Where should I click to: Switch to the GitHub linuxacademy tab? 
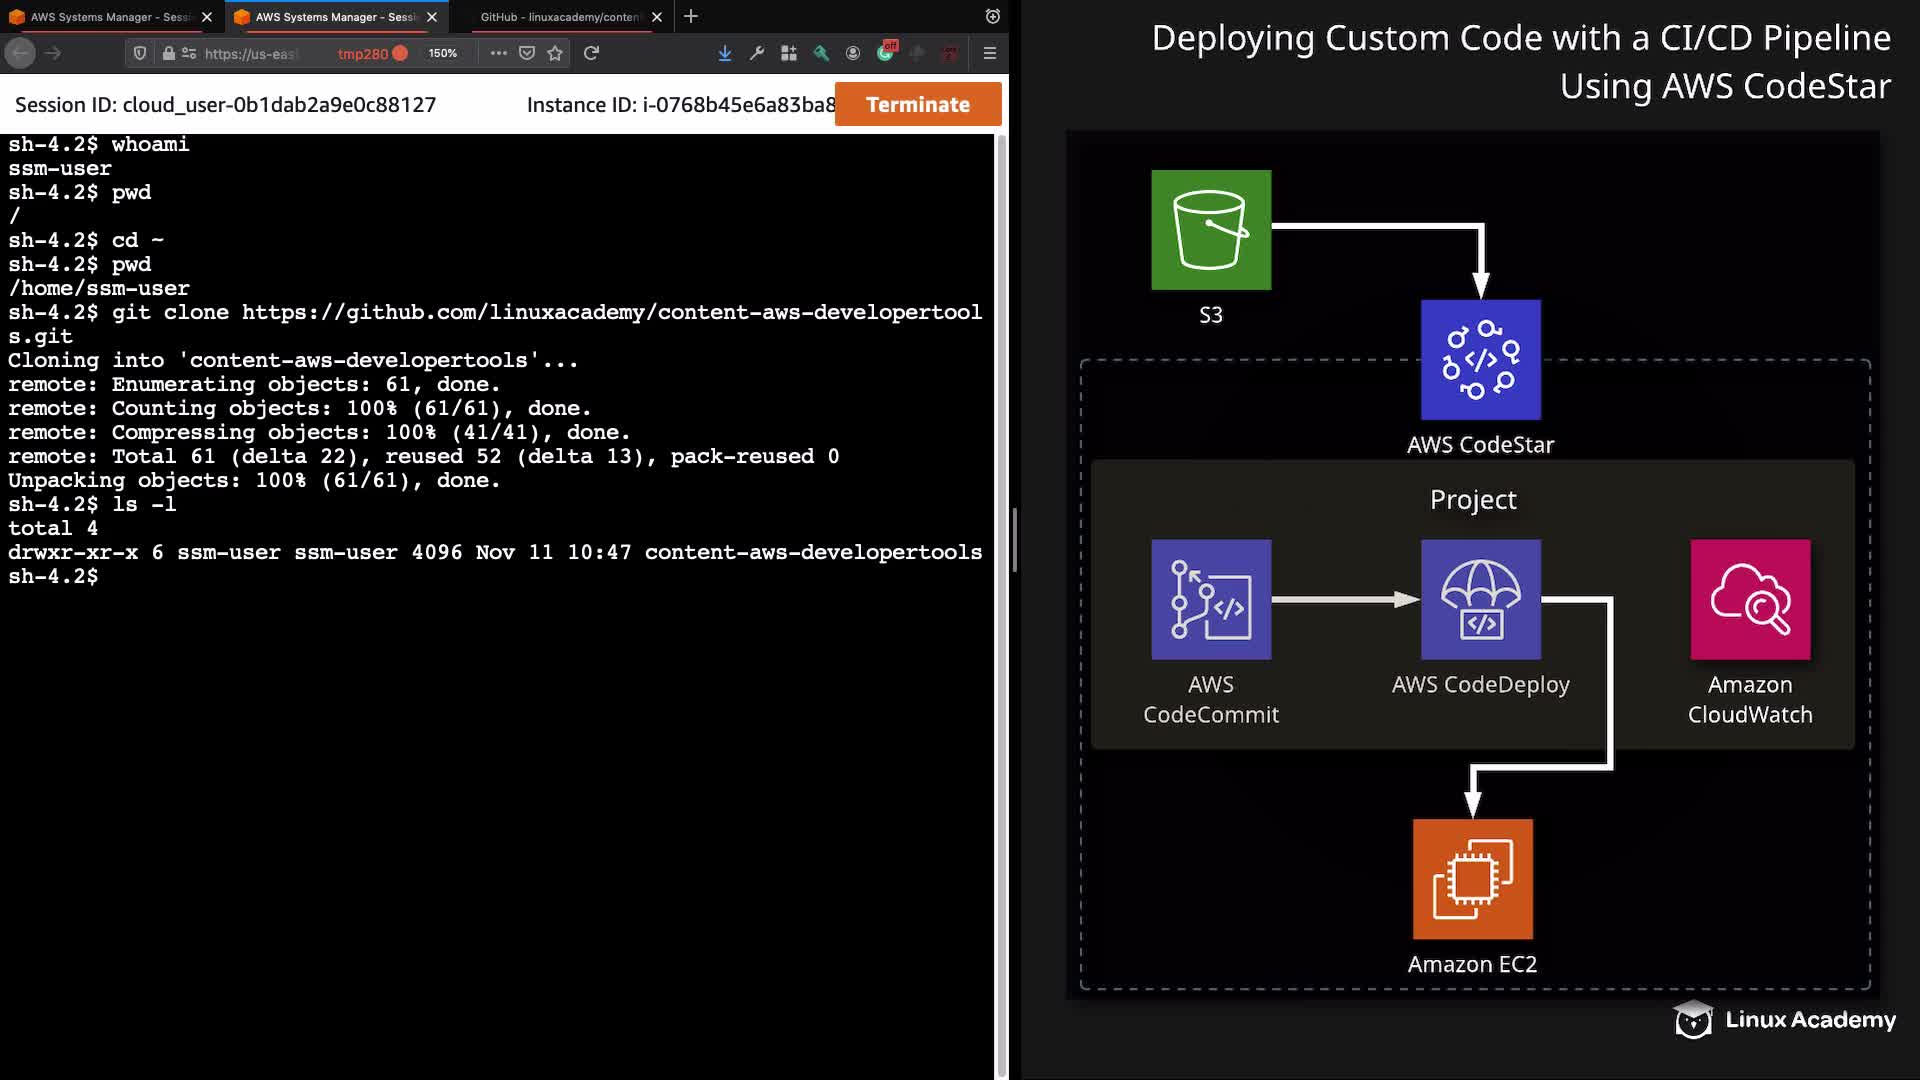coord(560,17)
